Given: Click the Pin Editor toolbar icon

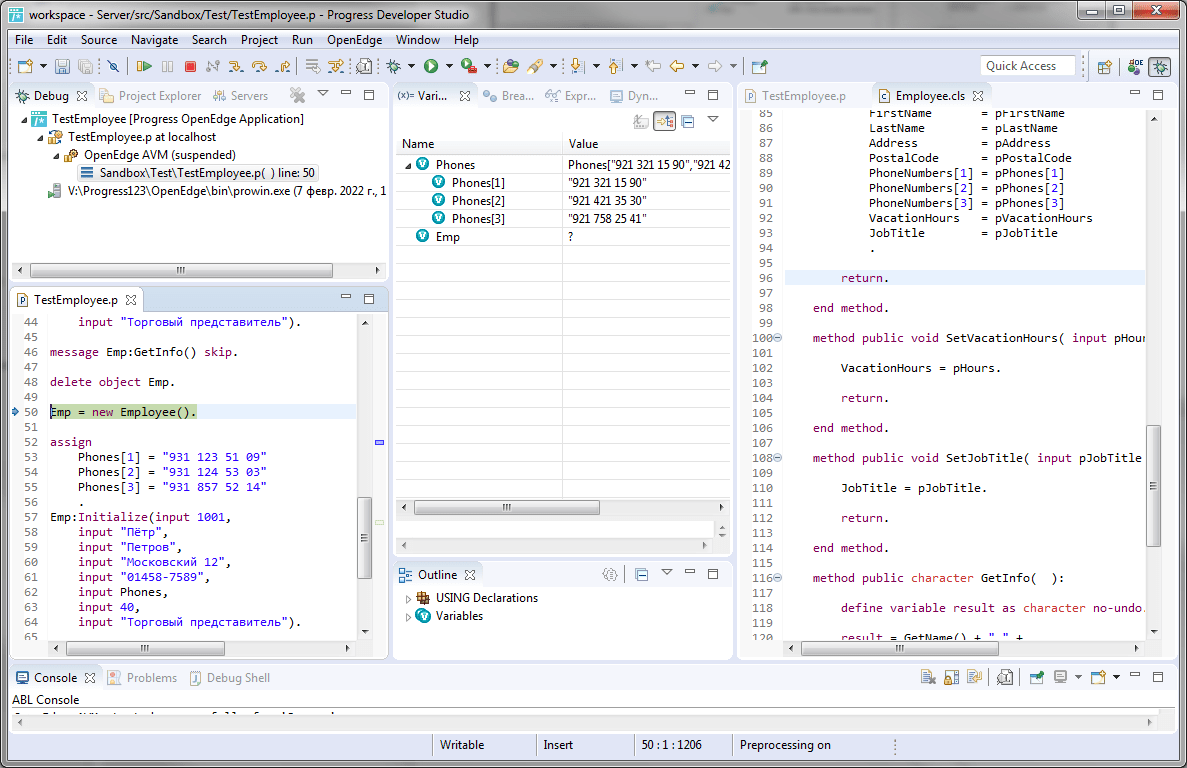Looking at the screenshot, I should (x=759, y=67).
